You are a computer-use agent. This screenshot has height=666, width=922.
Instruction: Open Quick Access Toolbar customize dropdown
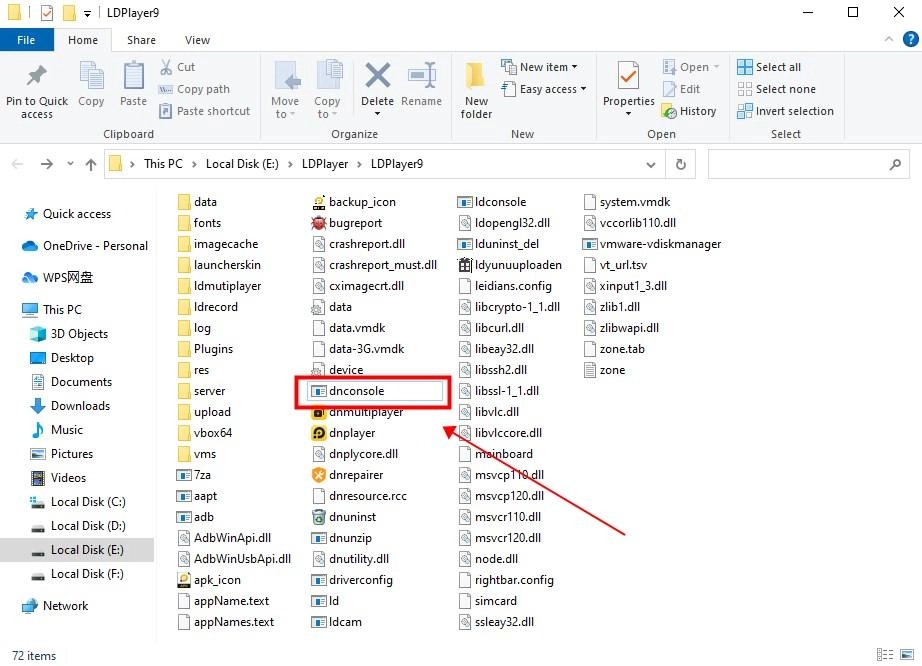[x=87, y=13]
